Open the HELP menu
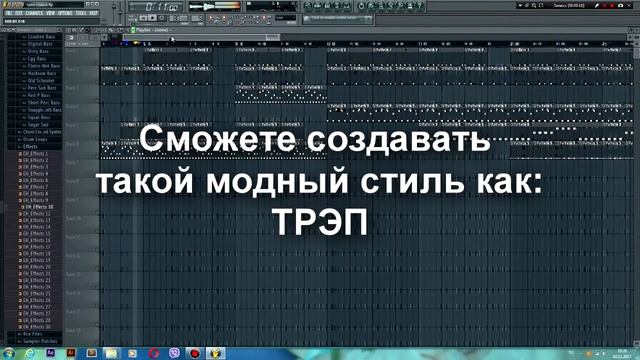 [93, 13]
